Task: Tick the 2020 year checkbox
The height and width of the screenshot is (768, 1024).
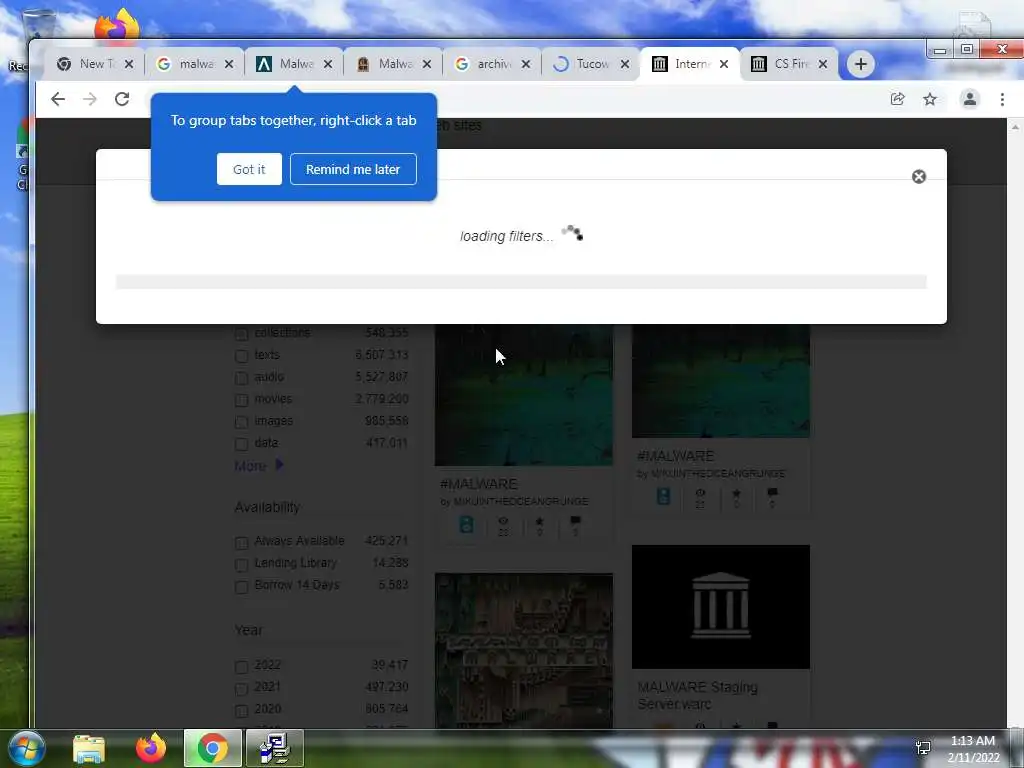Action: [x=241, y=711]
